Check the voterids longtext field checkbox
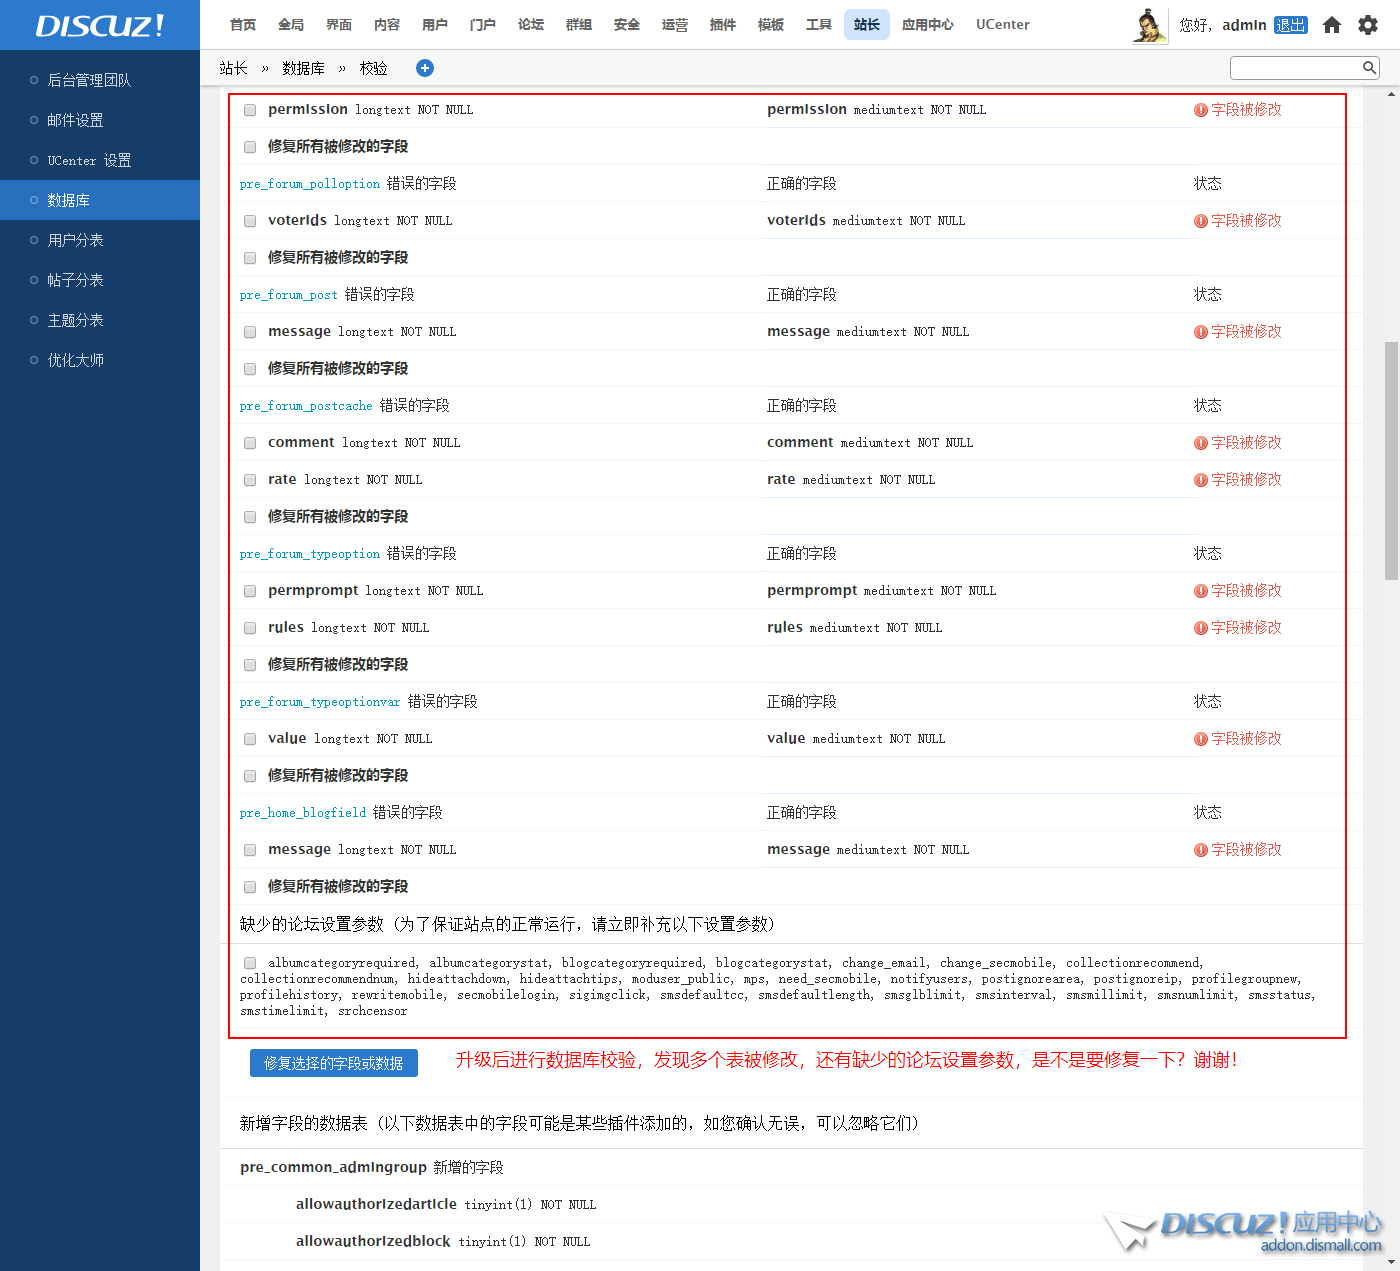The image size is (1400, 1271). pos(250,221)
